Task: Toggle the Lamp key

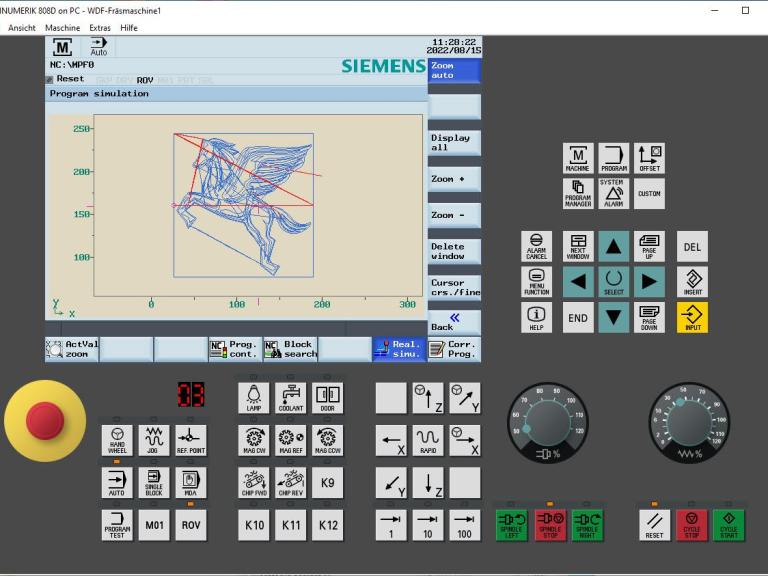Action: 254,398
